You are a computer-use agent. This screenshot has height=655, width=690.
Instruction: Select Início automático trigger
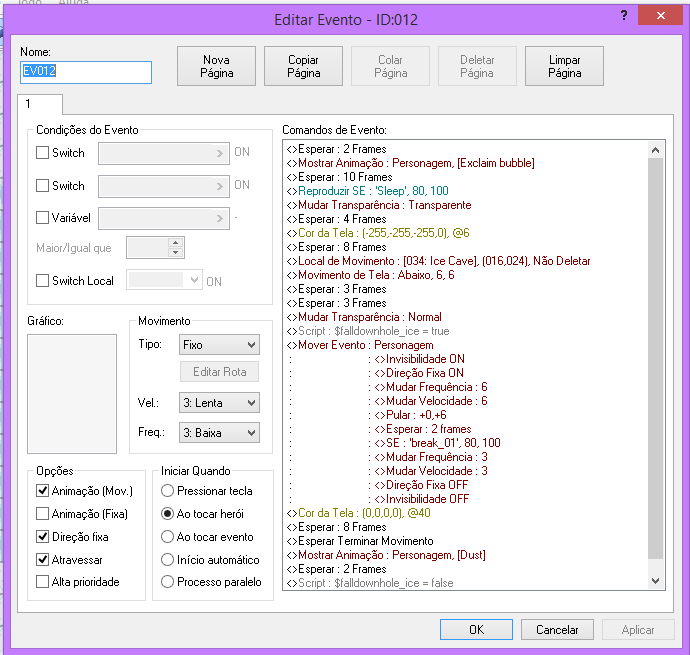point(167,560)
